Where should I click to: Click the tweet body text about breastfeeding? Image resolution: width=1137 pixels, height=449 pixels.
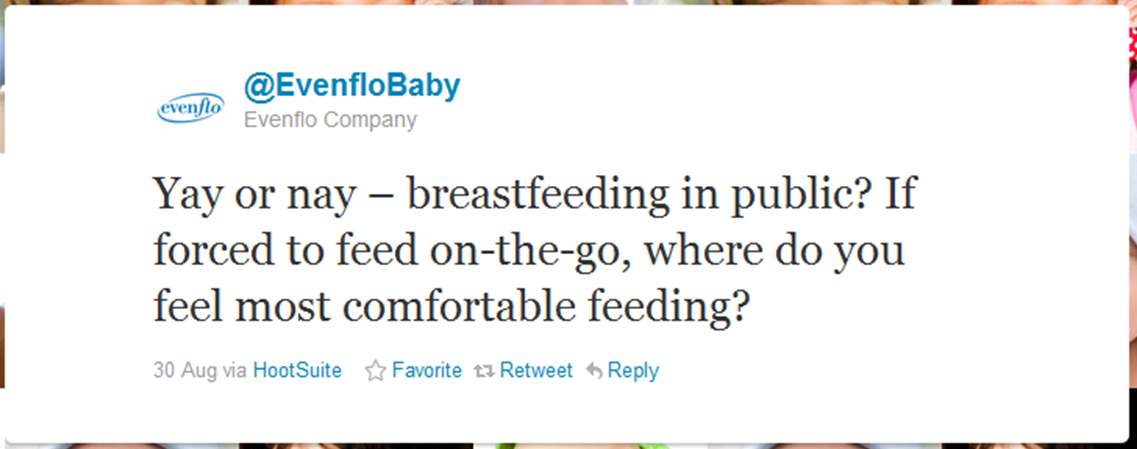pyautogui.click(x=537, y=251)
